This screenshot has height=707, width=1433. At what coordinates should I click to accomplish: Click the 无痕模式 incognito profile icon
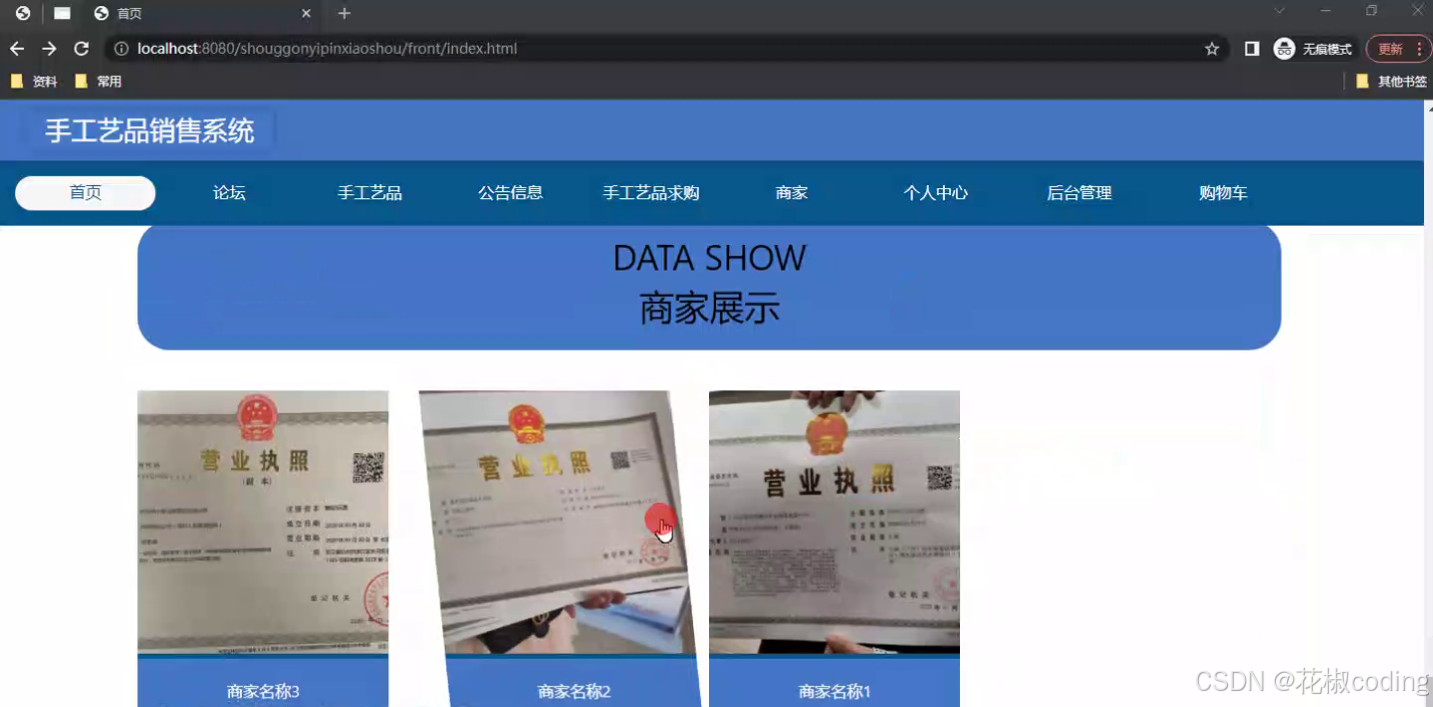pyautogui.click(x=1283, y=48)
